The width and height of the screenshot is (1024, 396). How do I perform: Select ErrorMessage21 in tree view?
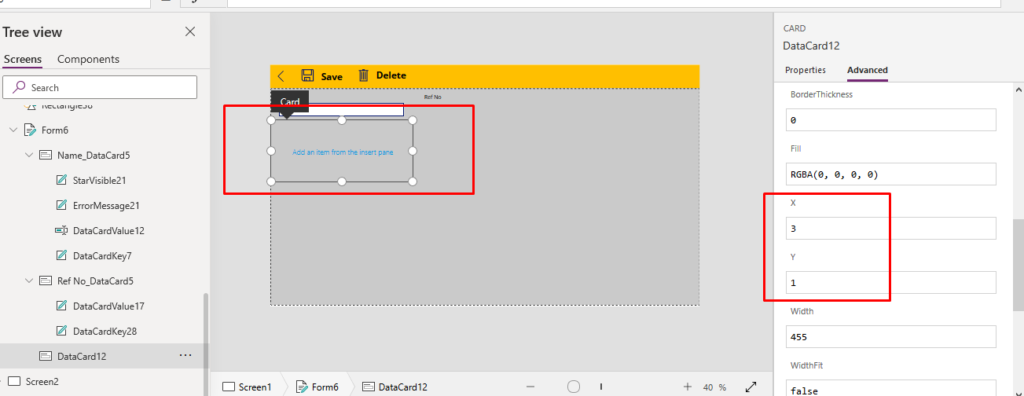(106, 205)
